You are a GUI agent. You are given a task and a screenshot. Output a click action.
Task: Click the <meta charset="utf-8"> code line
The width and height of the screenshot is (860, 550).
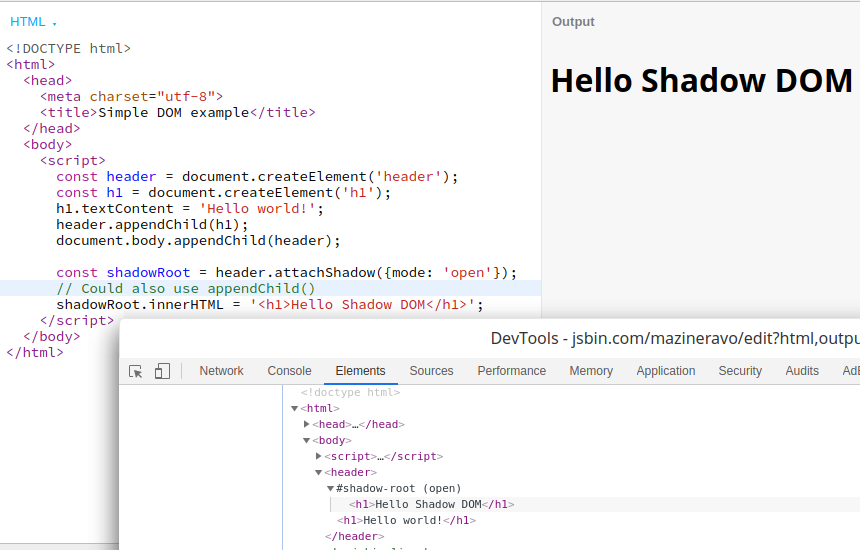132,97
